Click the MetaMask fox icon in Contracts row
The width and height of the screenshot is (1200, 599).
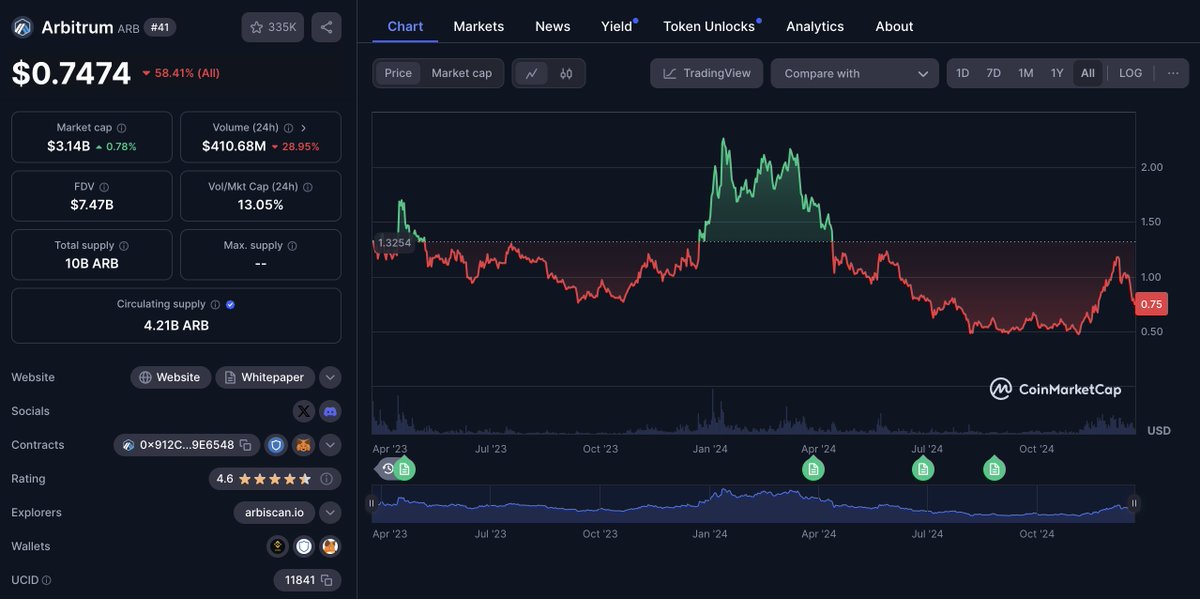tap(303, 445)
